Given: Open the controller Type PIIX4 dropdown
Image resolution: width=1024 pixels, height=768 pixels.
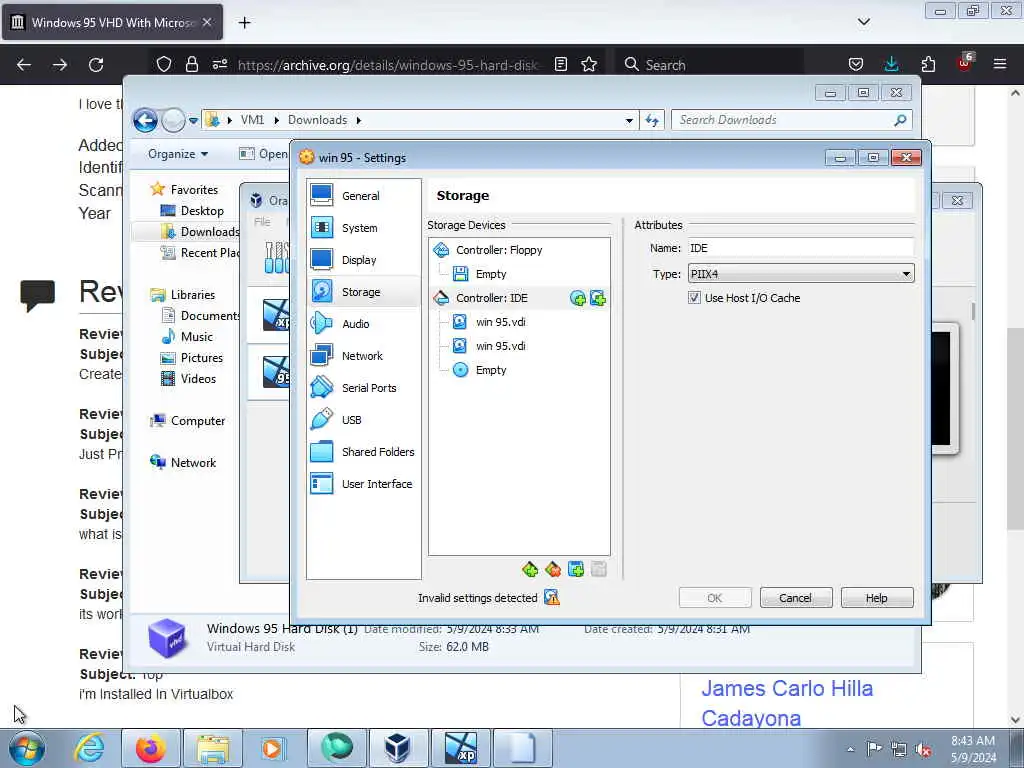Looking at the screenshot, I should pos(801,274).
